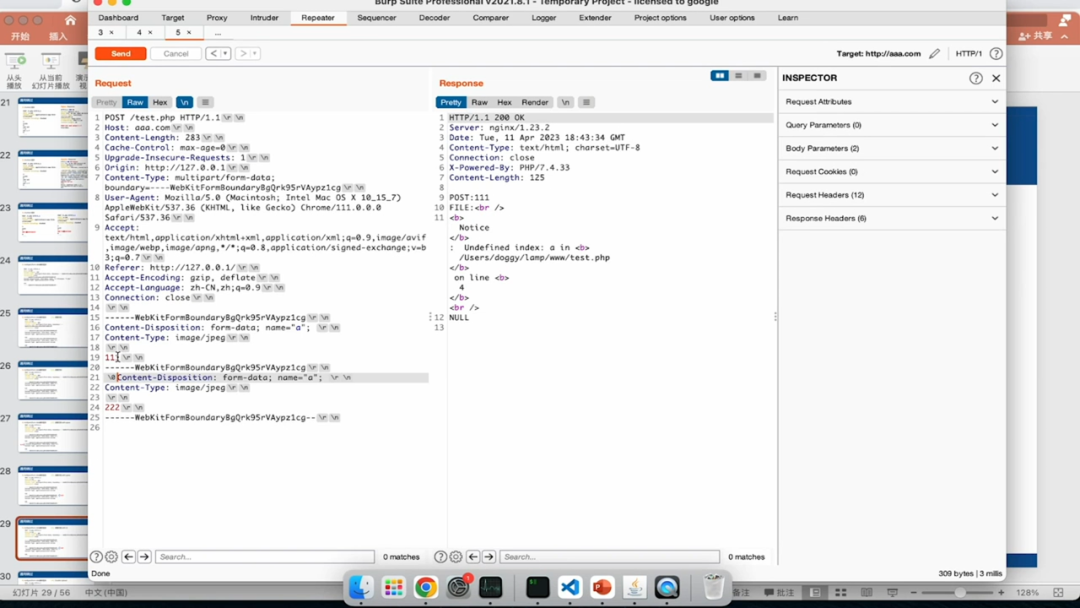Open the Comparer tab
The width and height of the screenshot is (1080, 608).
tap(490, 17)
